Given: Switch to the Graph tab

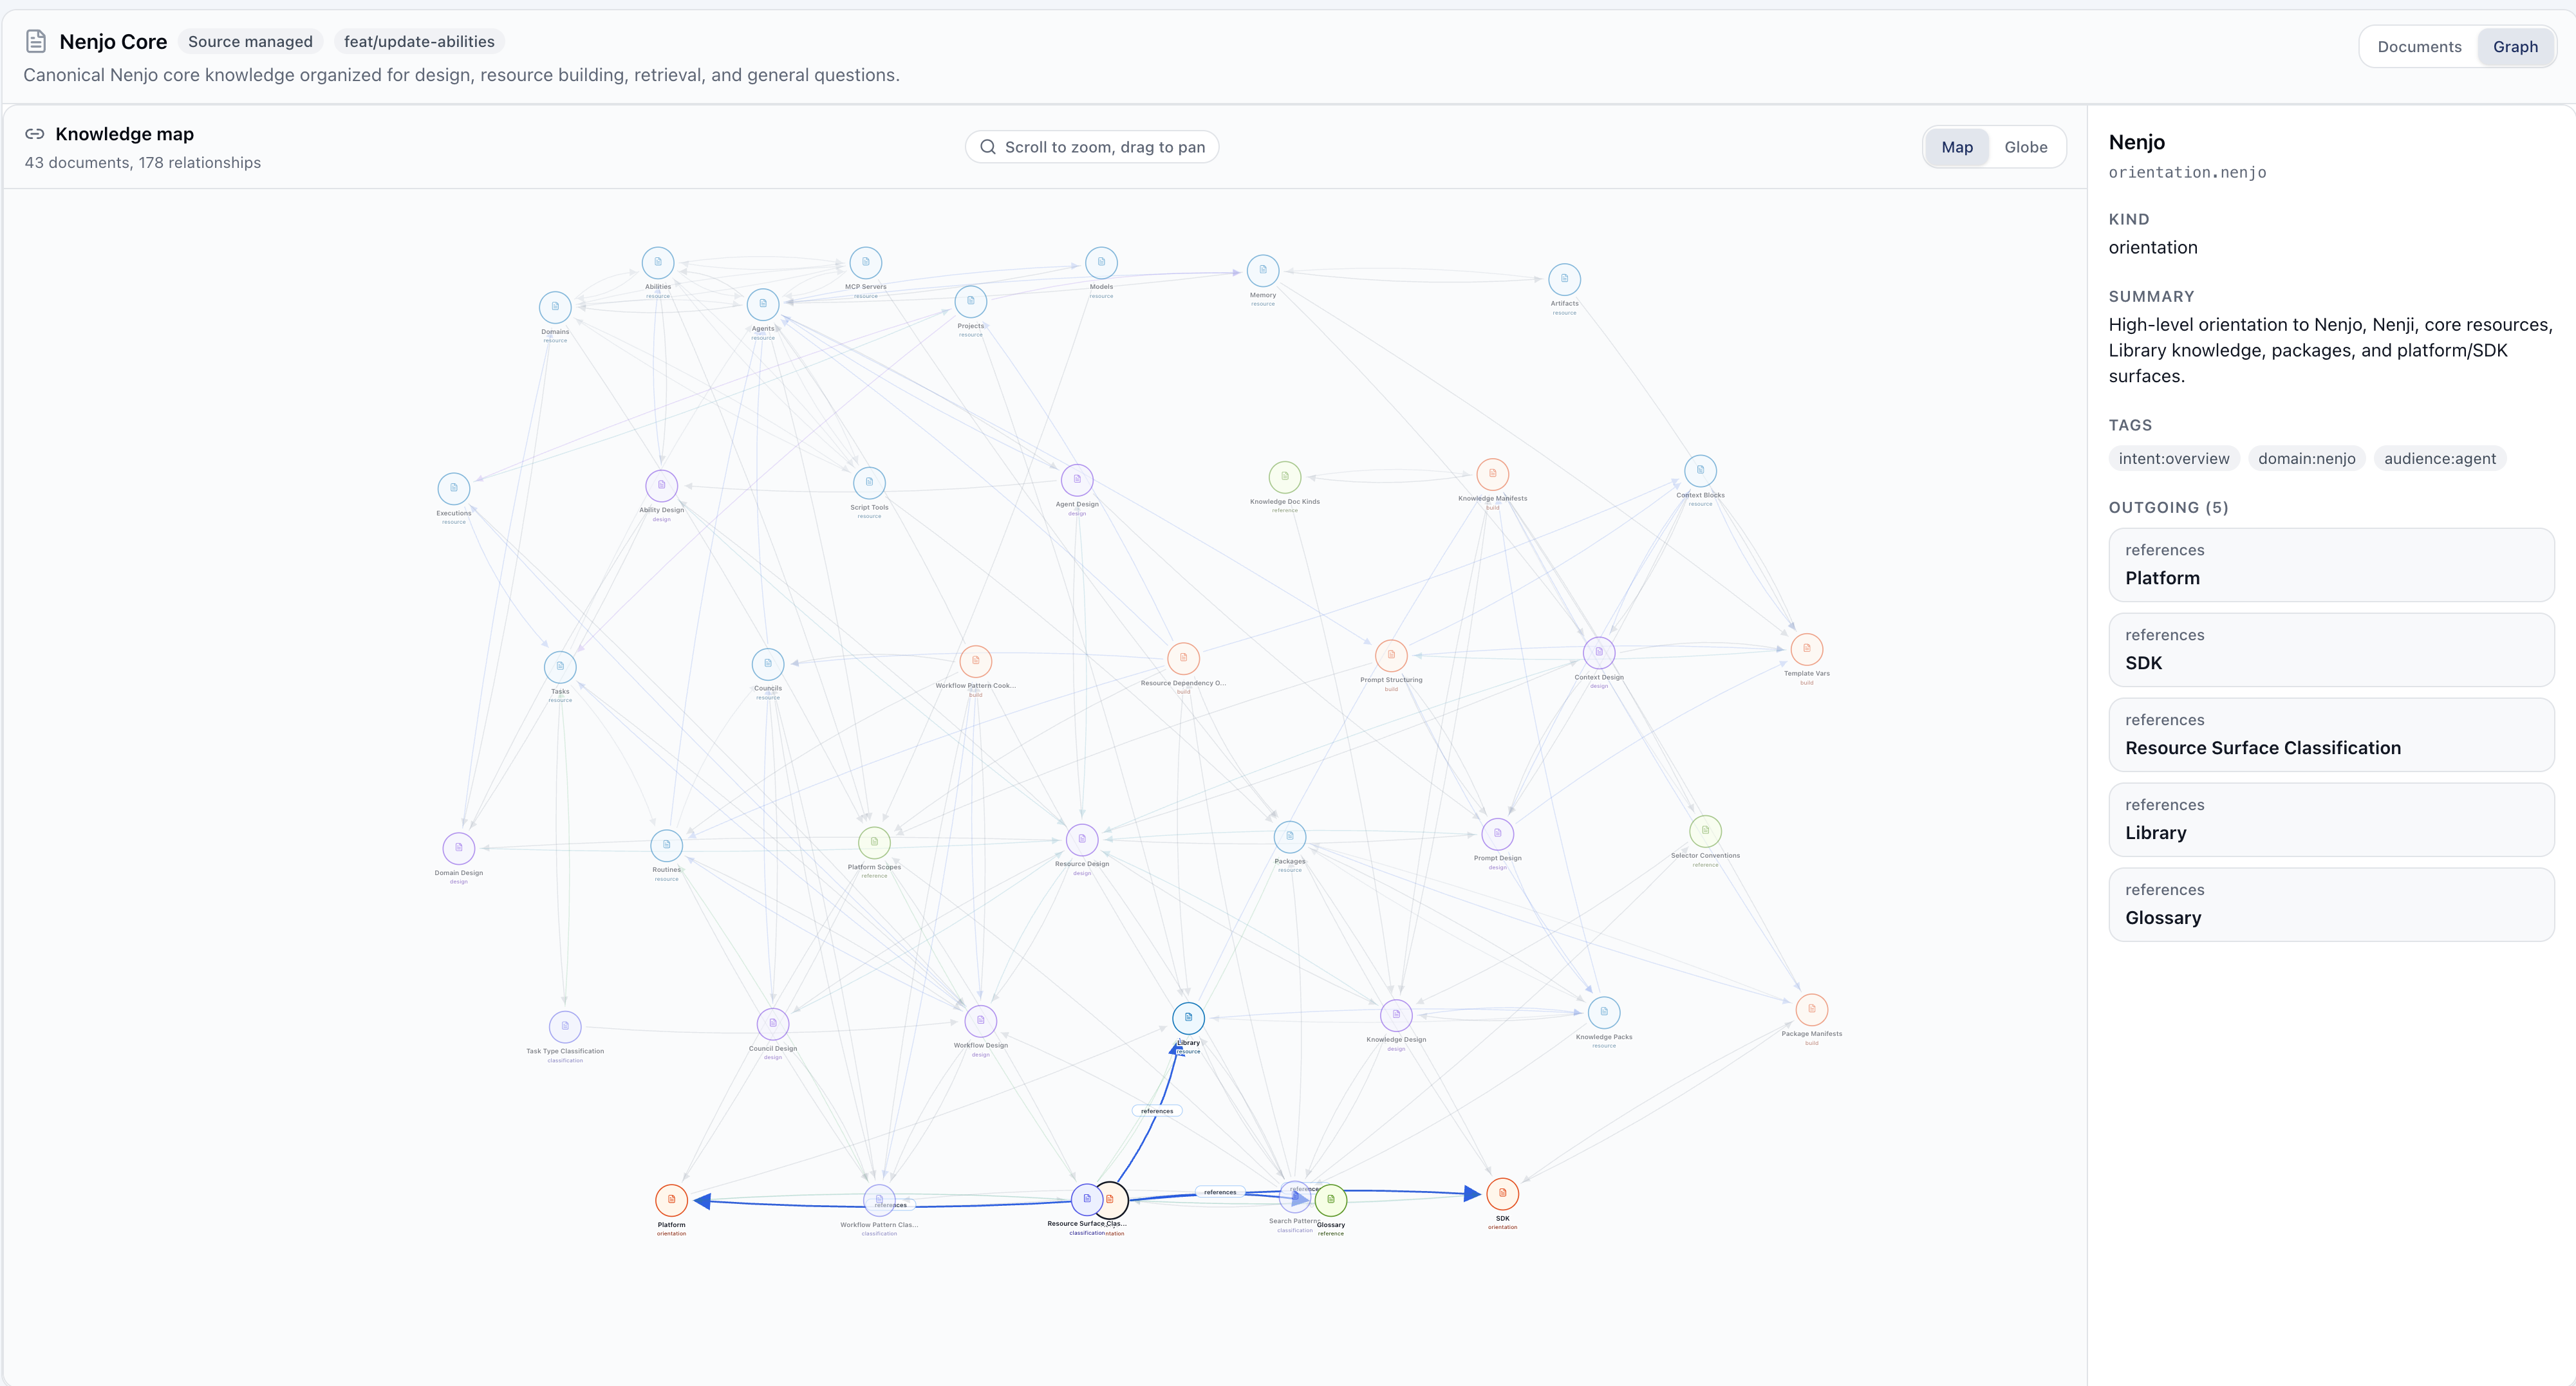Looking at the screenshot, I should coord(2515,47).
